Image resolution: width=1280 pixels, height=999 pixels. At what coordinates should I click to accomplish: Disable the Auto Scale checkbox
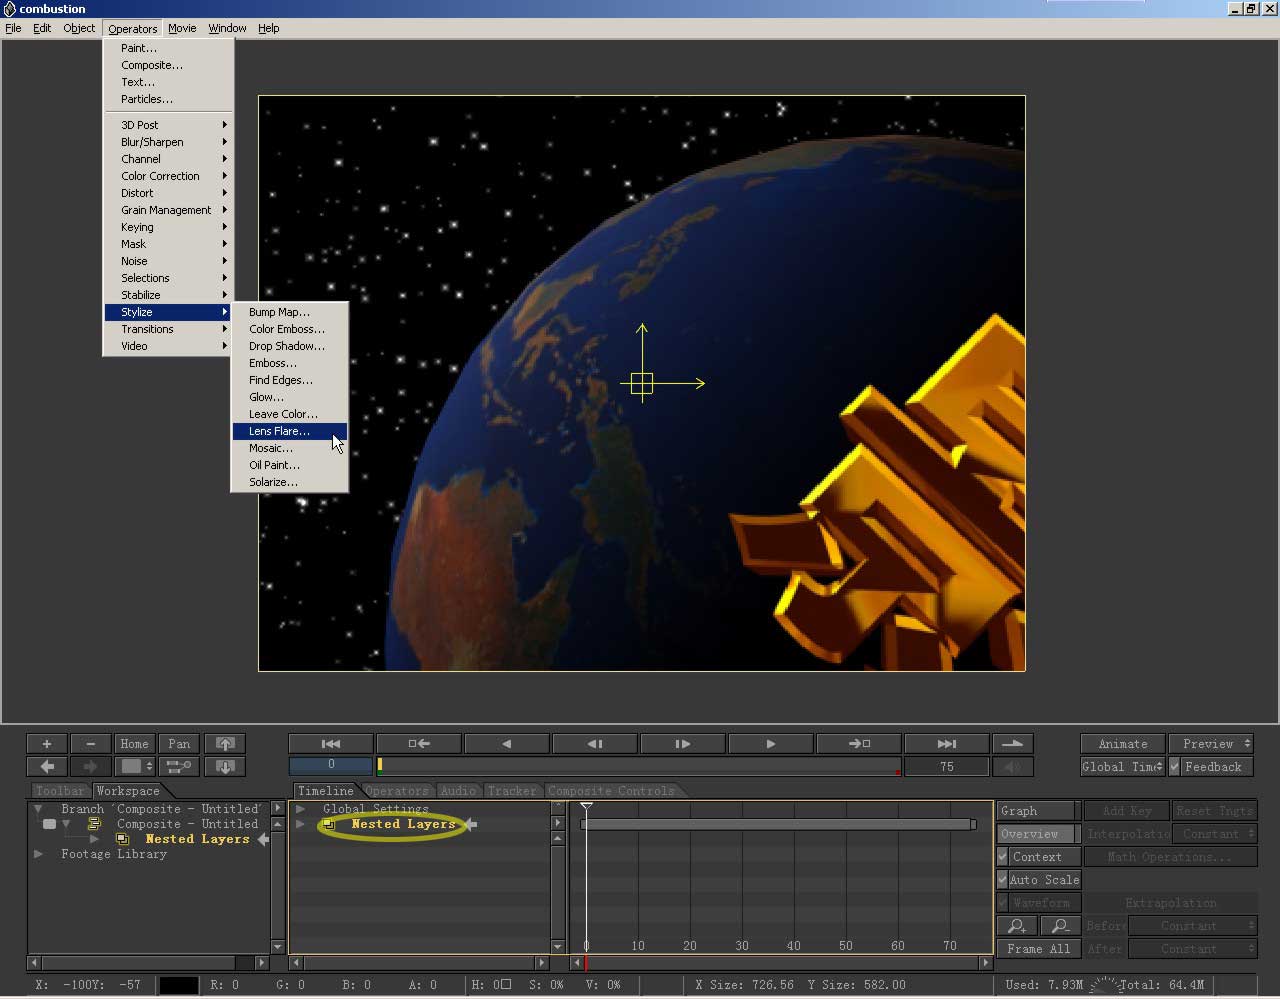point(1003,880)
